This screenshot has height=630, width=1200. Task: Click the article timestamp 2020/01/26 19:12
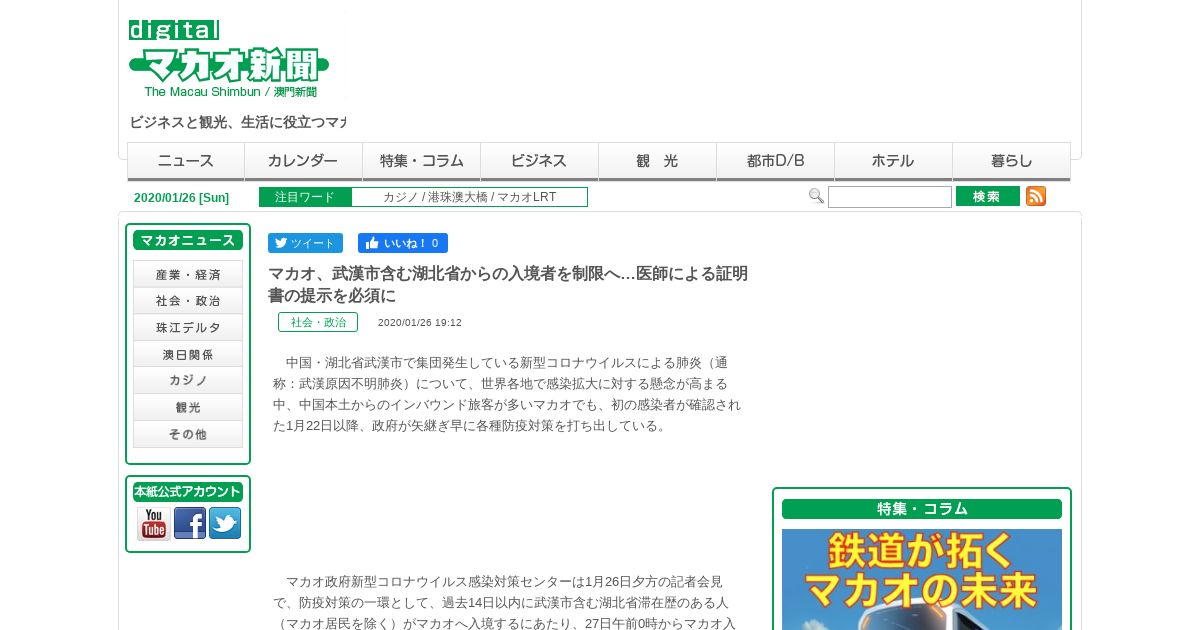click(x=420, y=323)
